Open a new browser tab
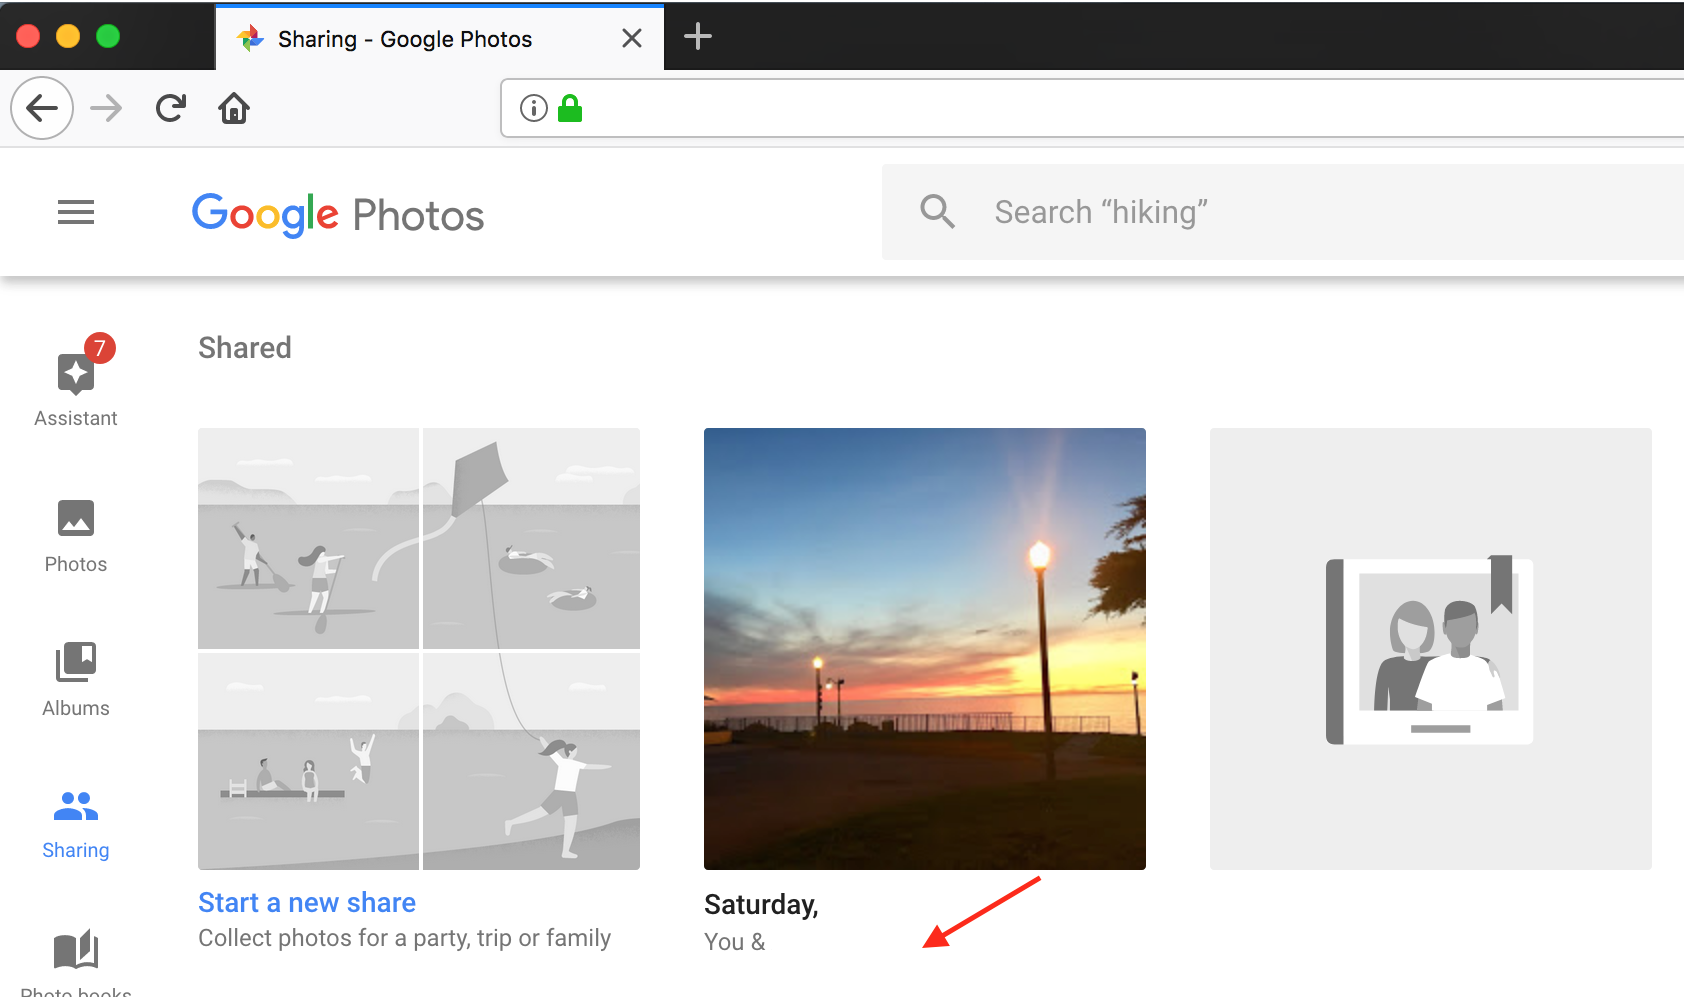This screenshot has height=997, width=1684. pos(697,37)
